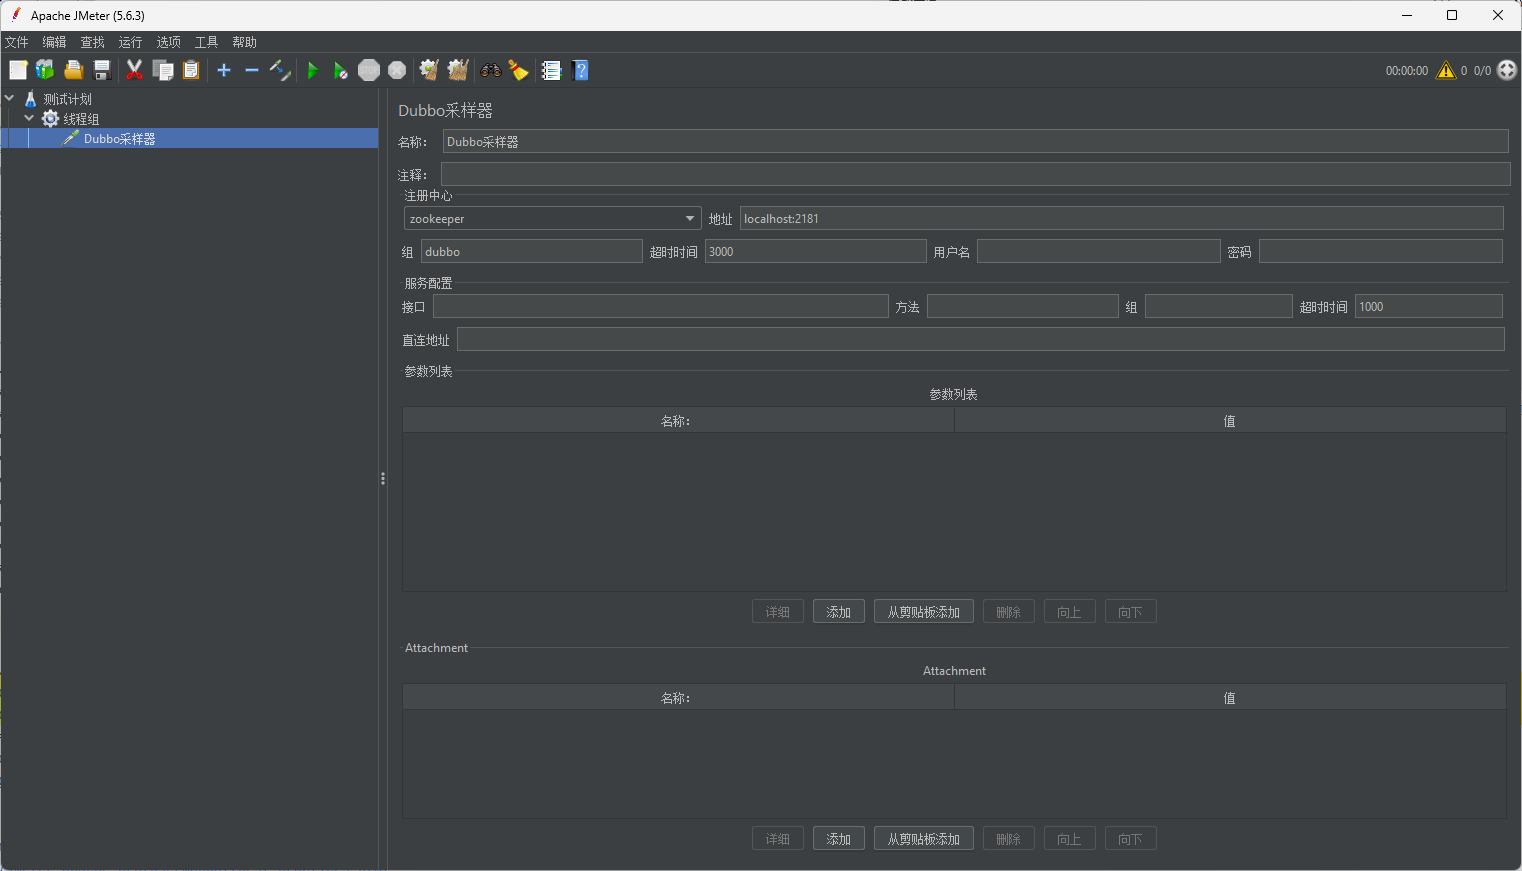1522x871 pixels.
Task: Open the 运行 menu
Action: pos(130,42)
